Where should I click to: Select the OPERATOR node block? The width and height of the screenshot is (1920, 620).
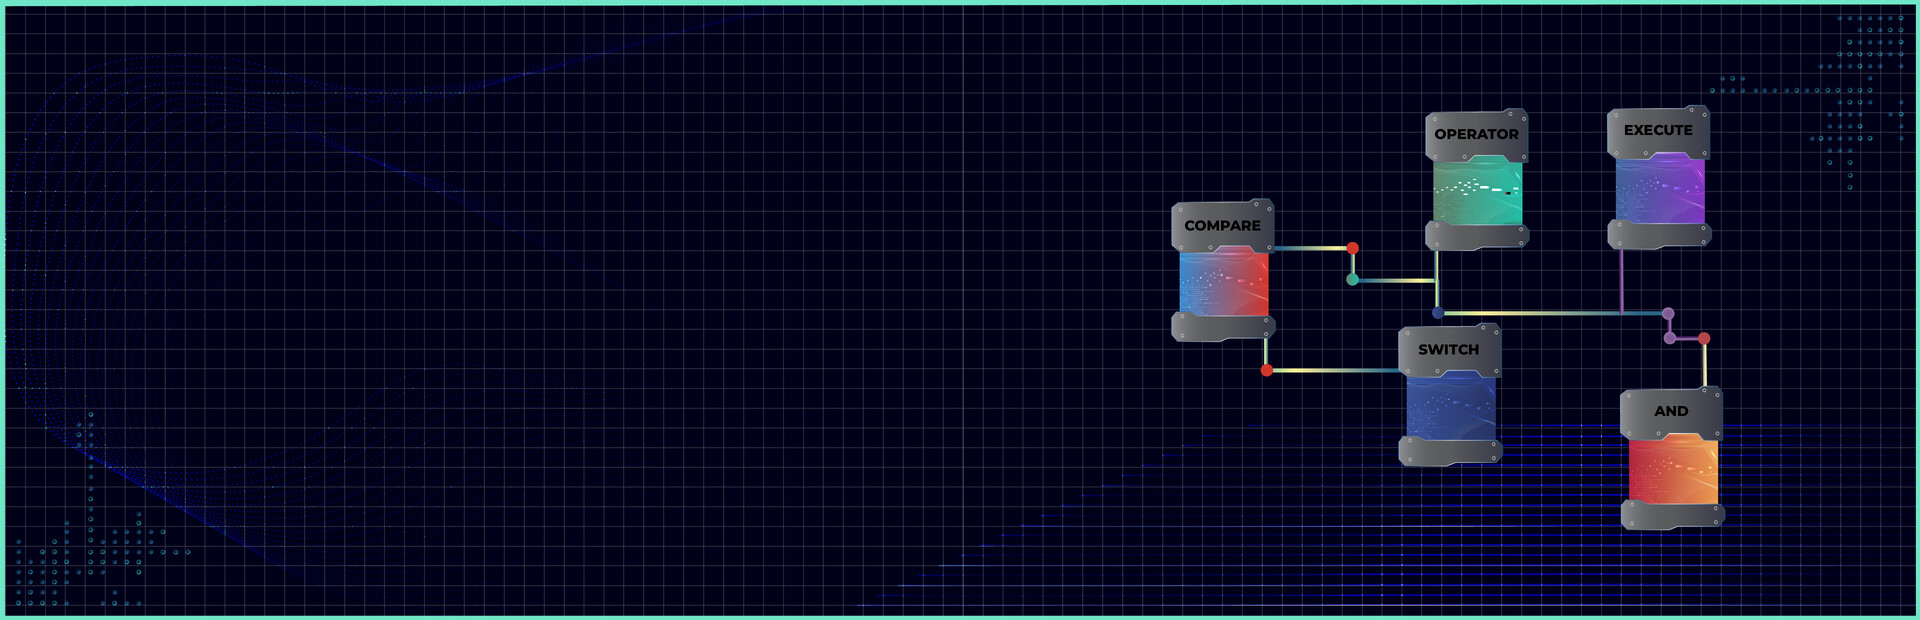1477,180
